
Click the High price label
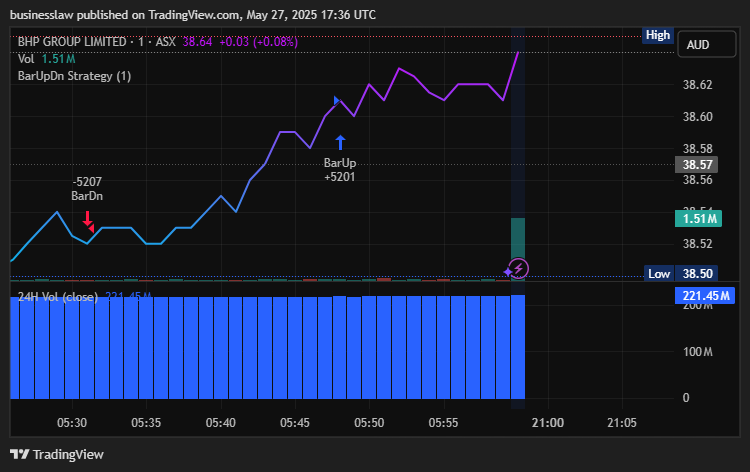click(x=658, y=35)
